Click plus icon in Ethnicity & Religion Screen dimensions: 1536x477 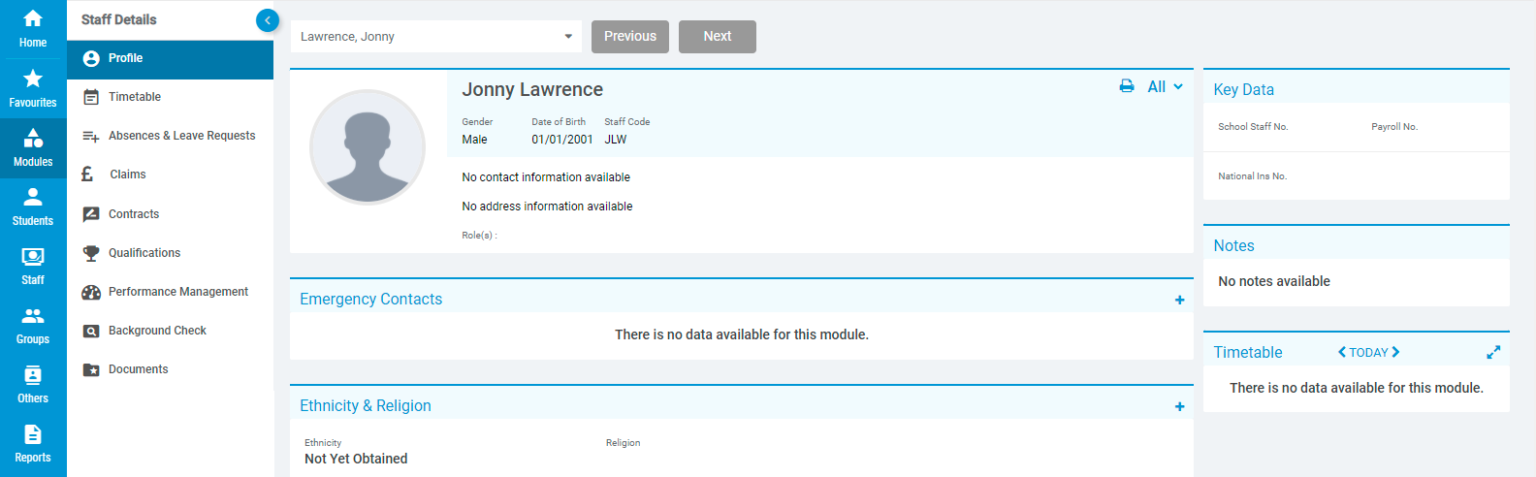tap(1179, 407)
